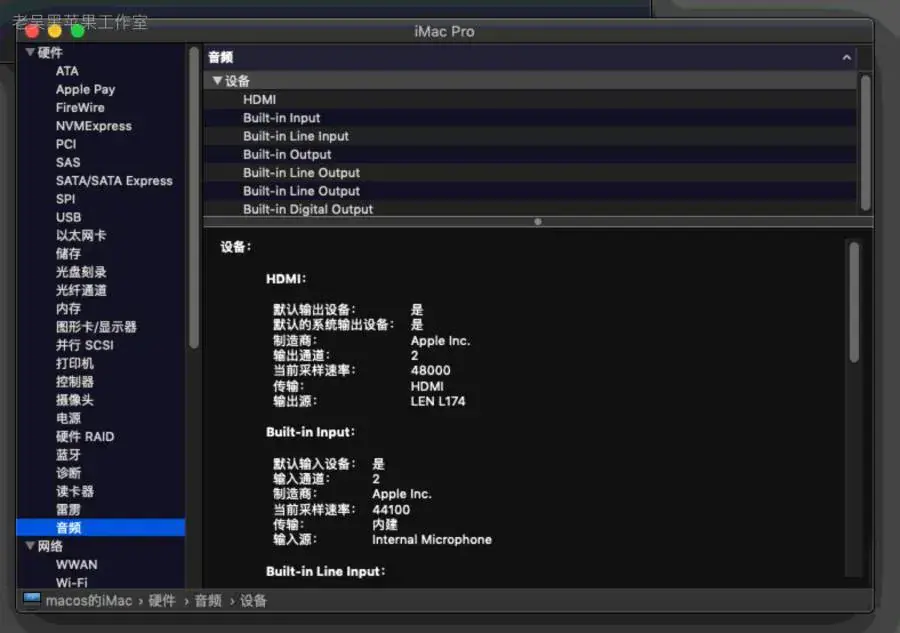The width and height of the screenshot is (900, 633).
Task: Select Built-in Output device row
Action: (530, 154)
